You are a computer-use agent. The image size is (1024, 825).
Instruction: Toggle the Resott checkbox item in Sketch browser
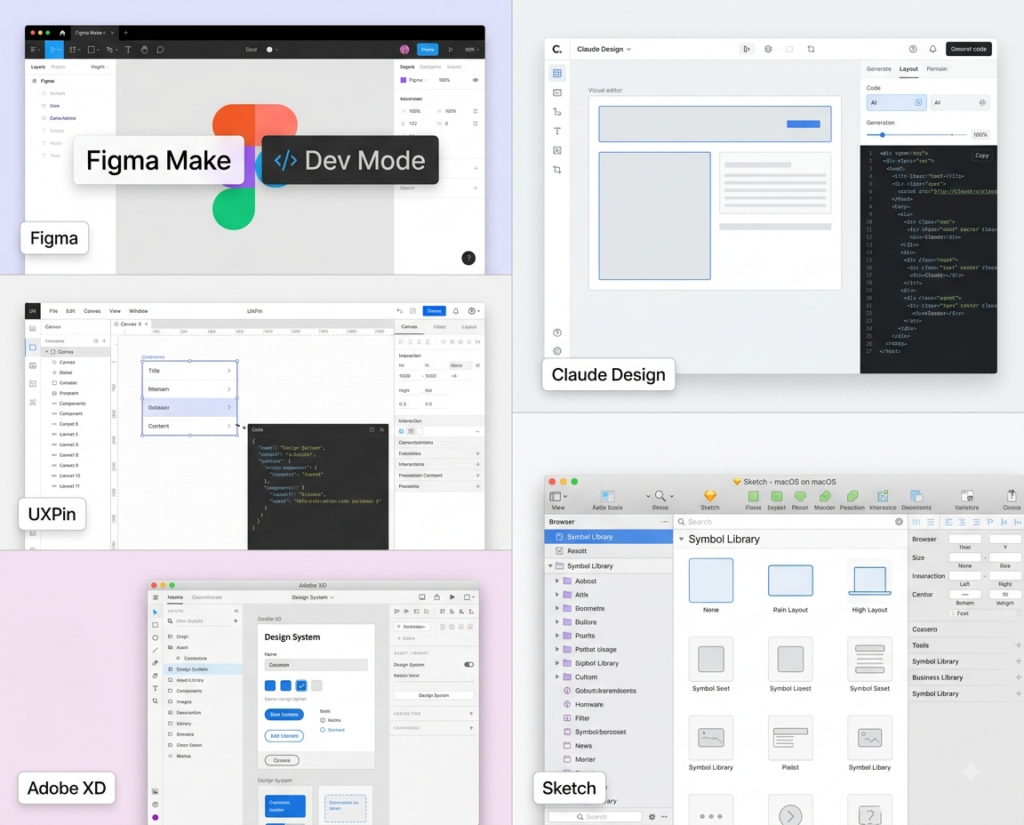coord(559,551)
